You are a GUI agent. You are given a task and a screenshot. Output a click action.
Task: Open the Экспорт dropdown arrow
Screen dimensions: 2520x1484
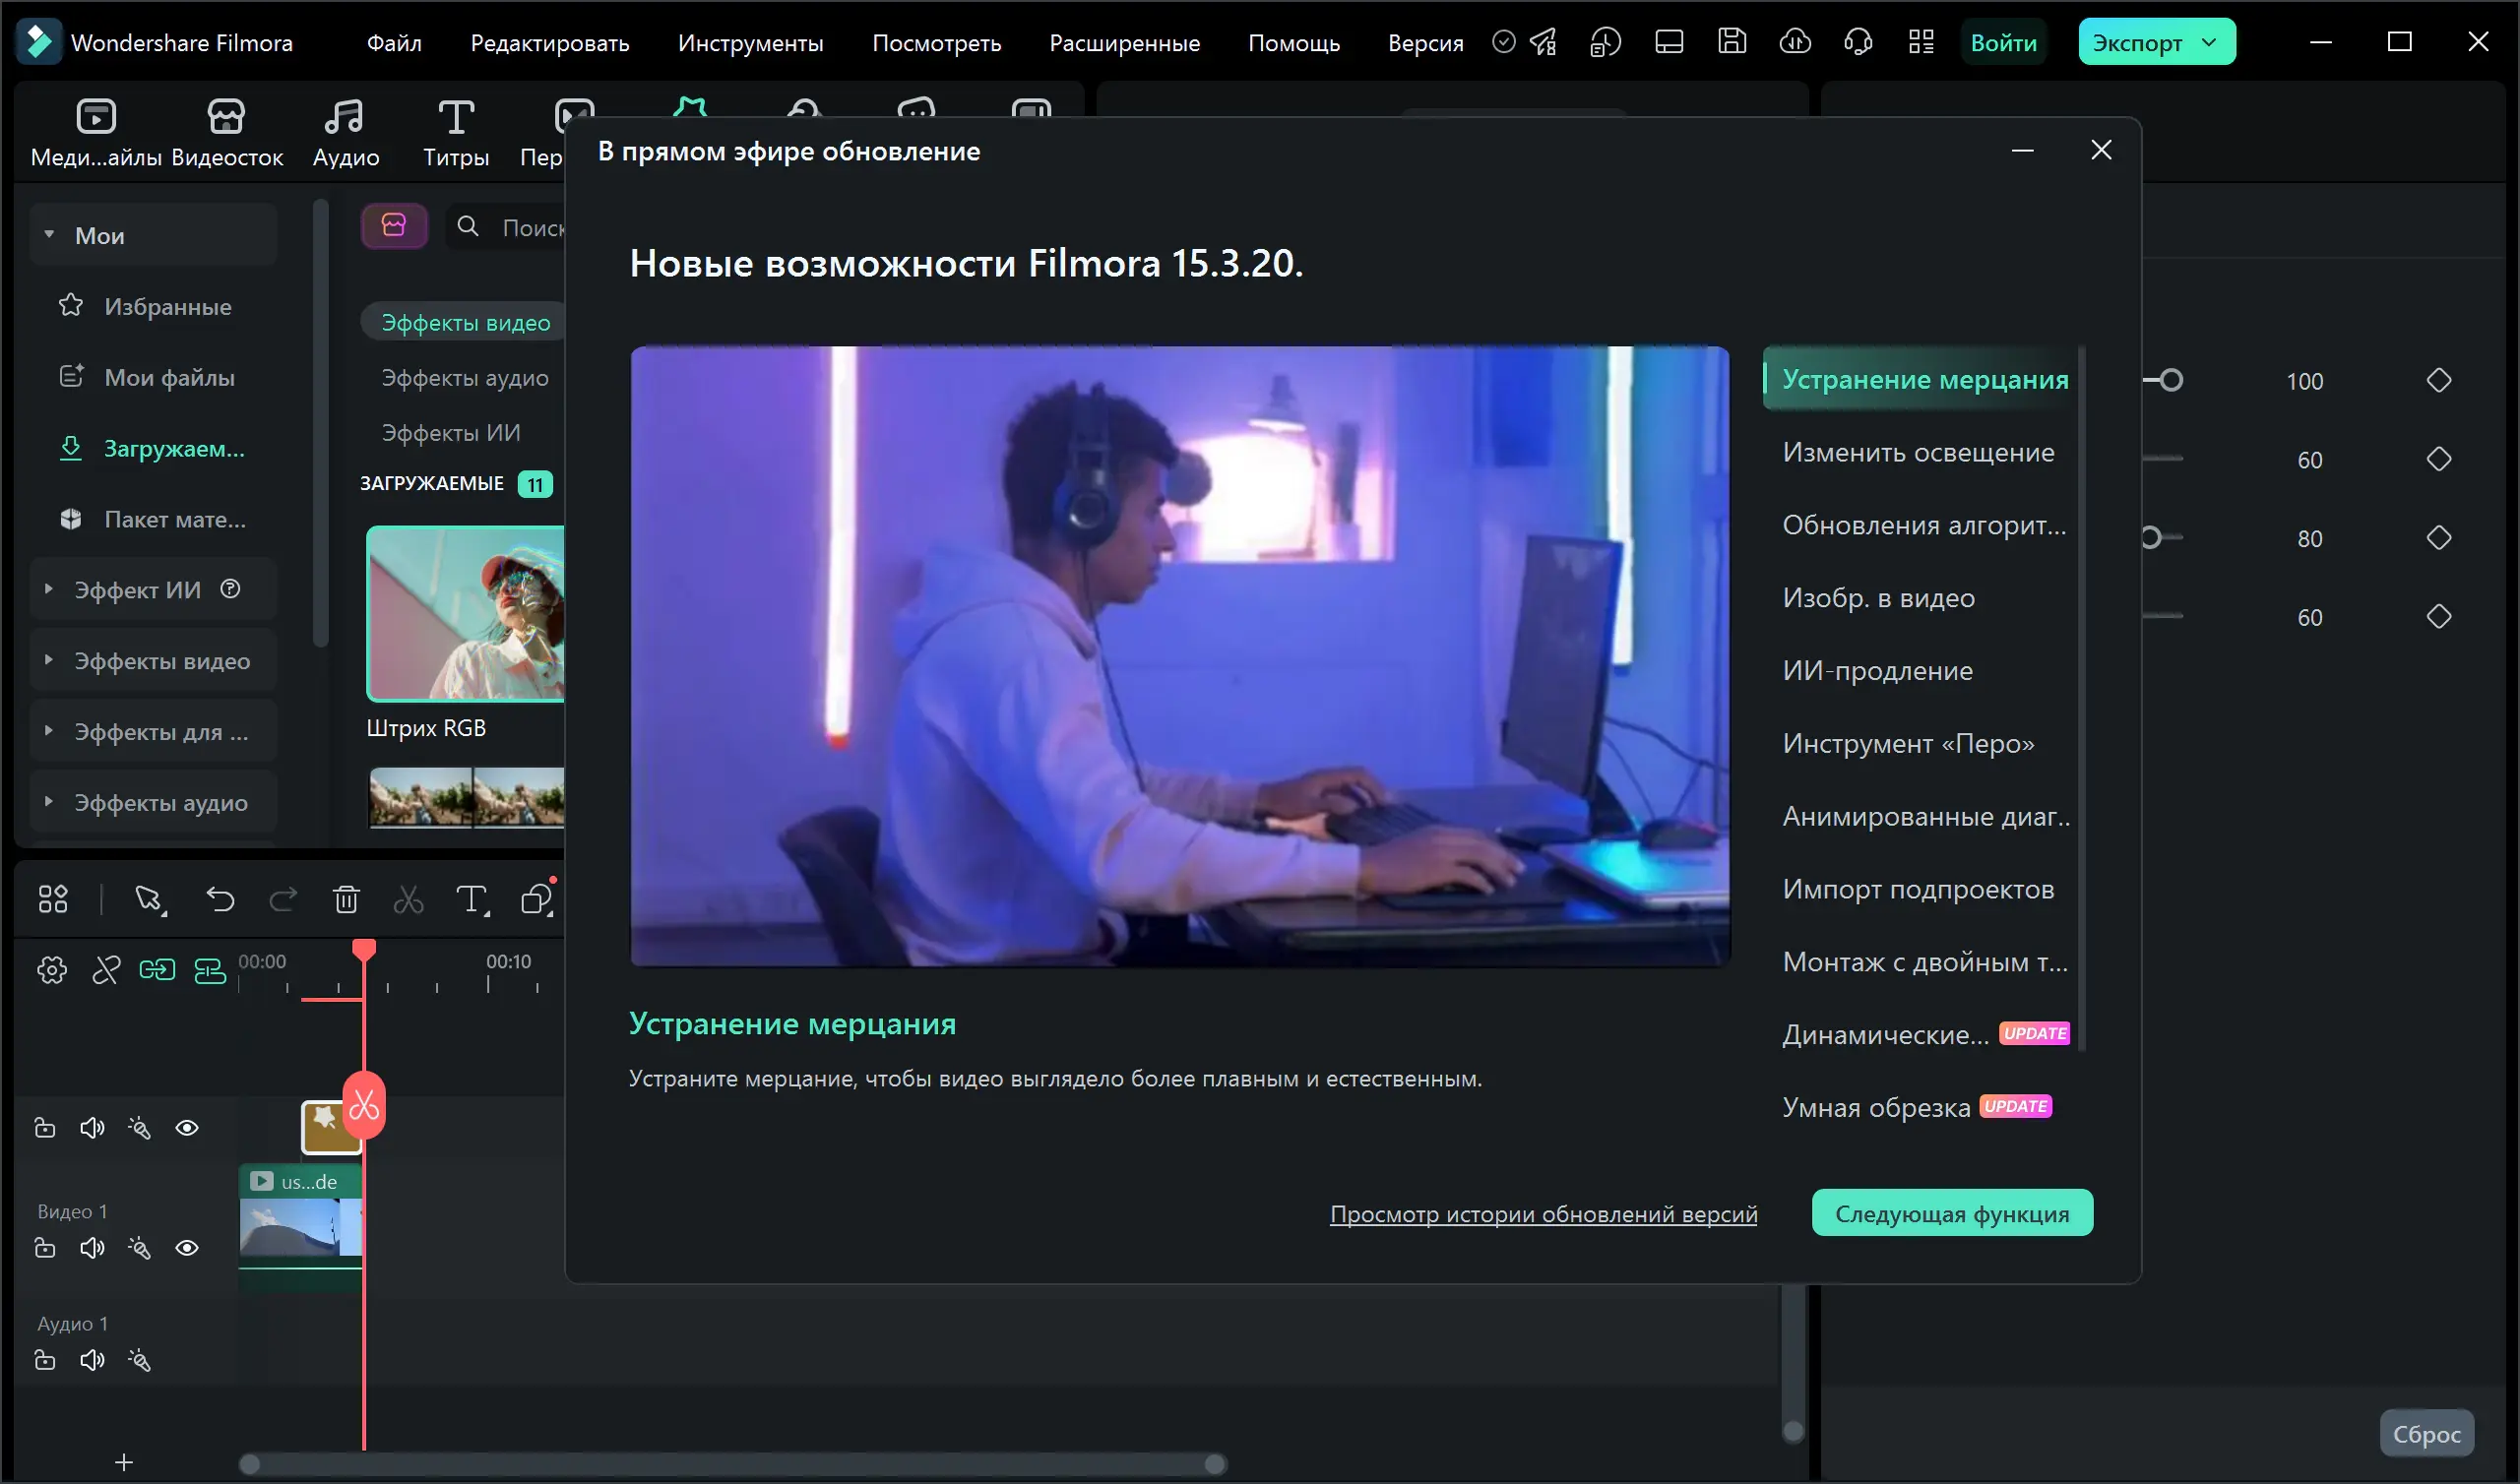coord(2211,42)
